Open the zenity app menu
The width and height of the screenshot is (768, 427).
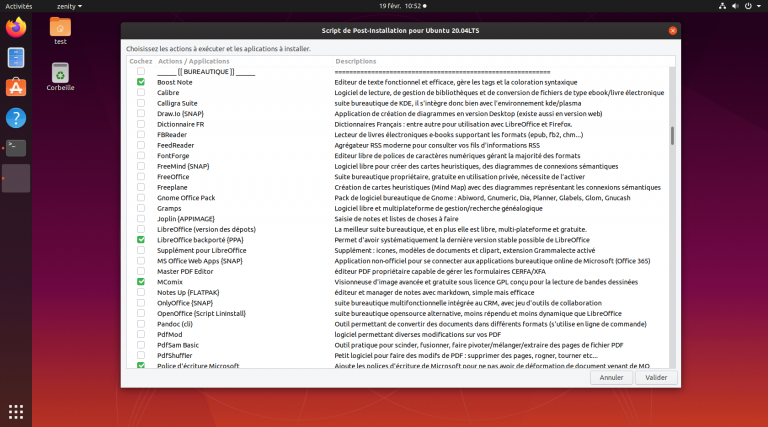(x=69, y=6)
